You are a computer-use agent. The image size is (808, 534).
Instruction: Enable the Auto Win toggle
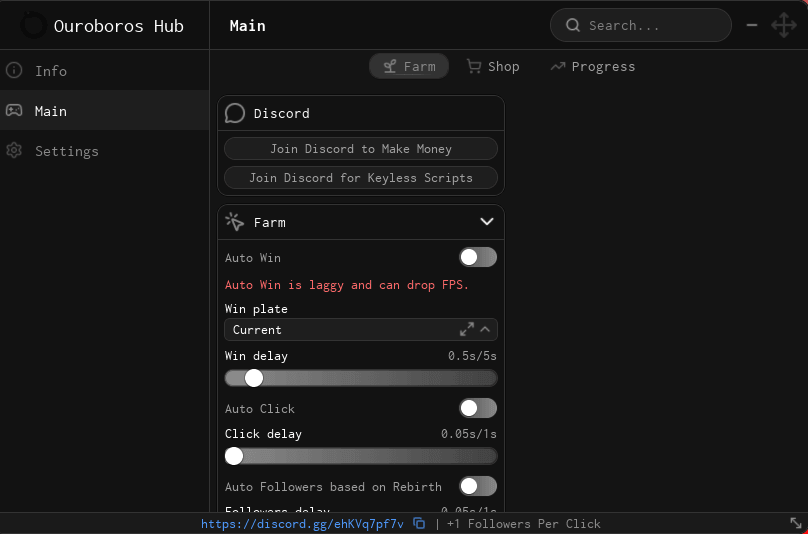[x=478, y=257]
